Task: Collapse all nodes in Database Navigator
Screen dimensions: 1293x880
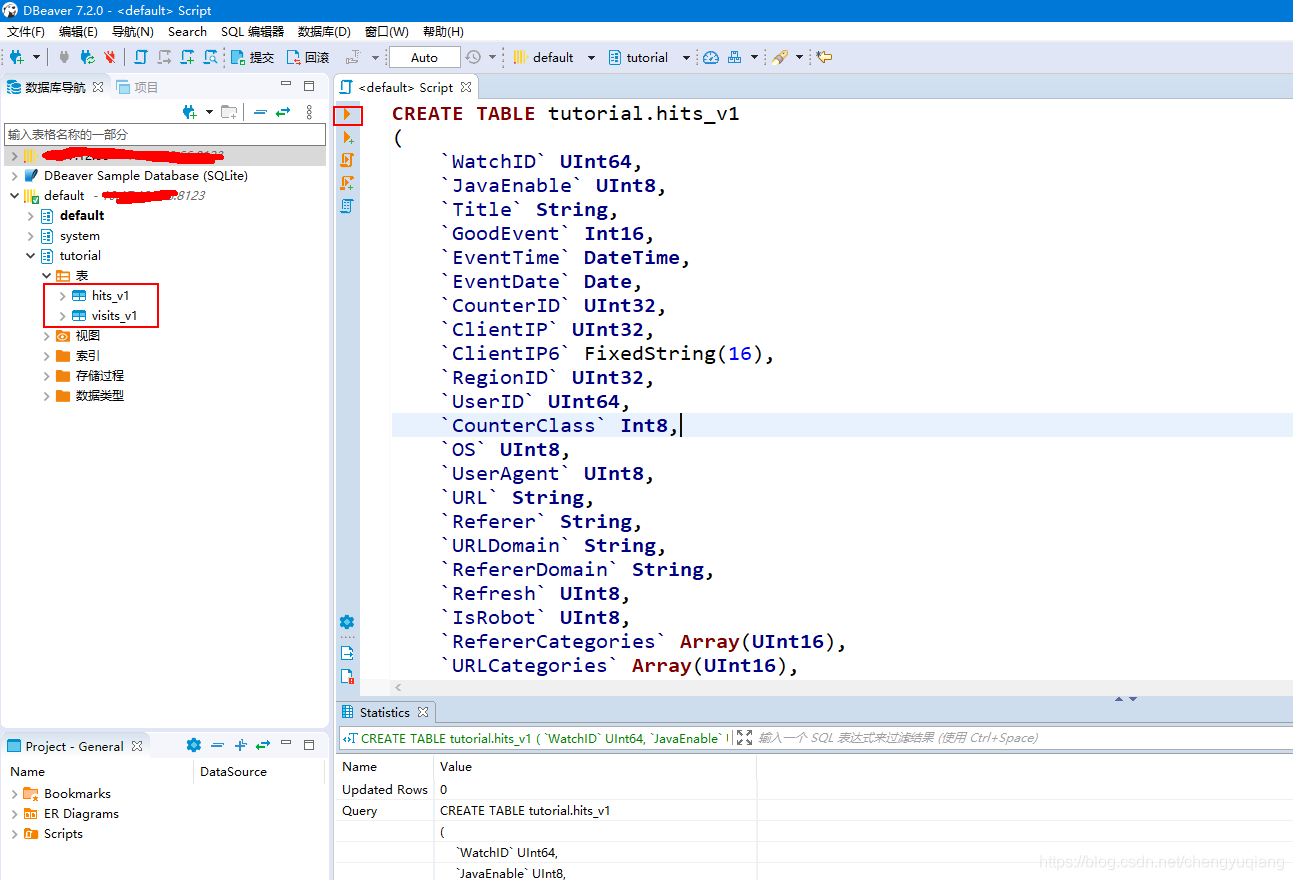Action: [x=260, y=112]
